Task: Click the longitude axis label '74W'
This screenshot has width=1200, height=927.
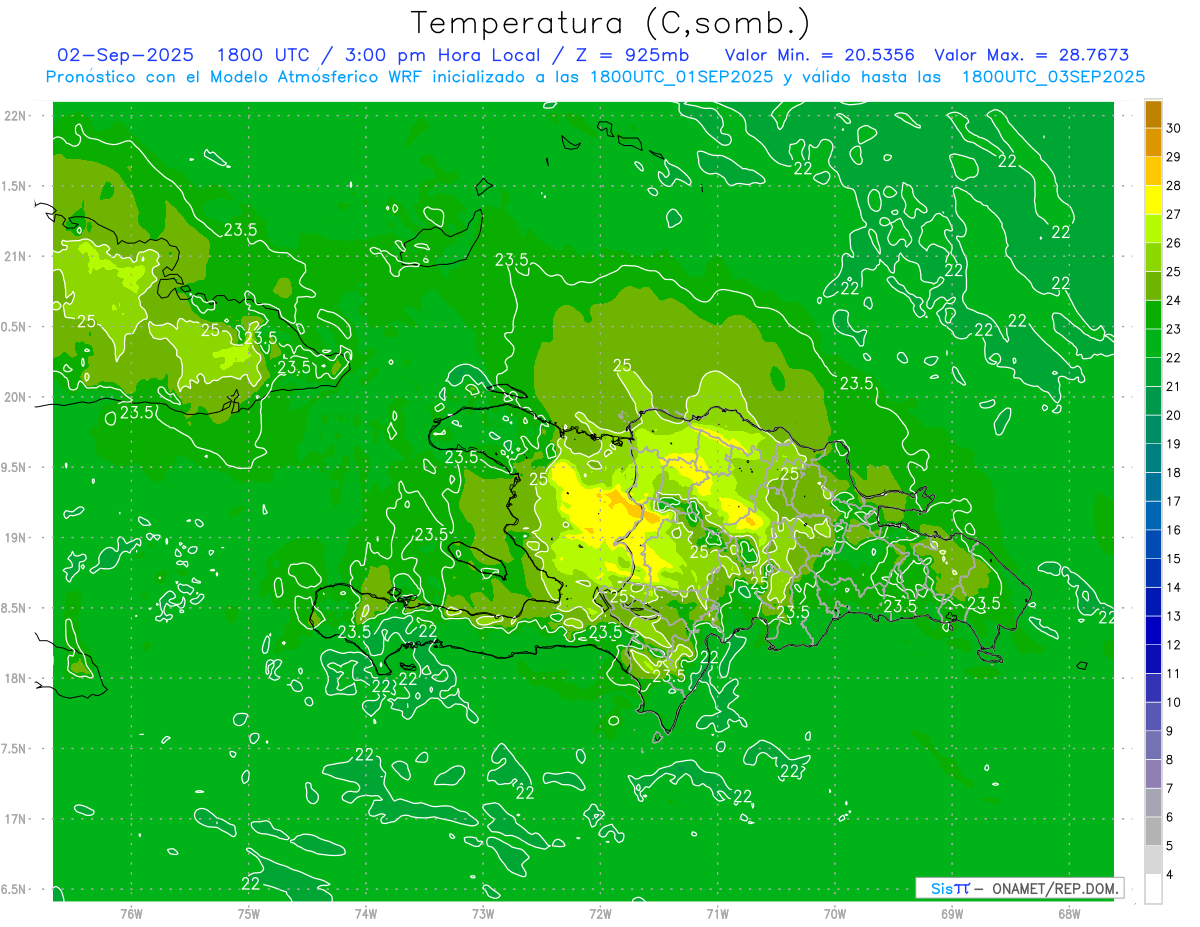Action: 366,914
